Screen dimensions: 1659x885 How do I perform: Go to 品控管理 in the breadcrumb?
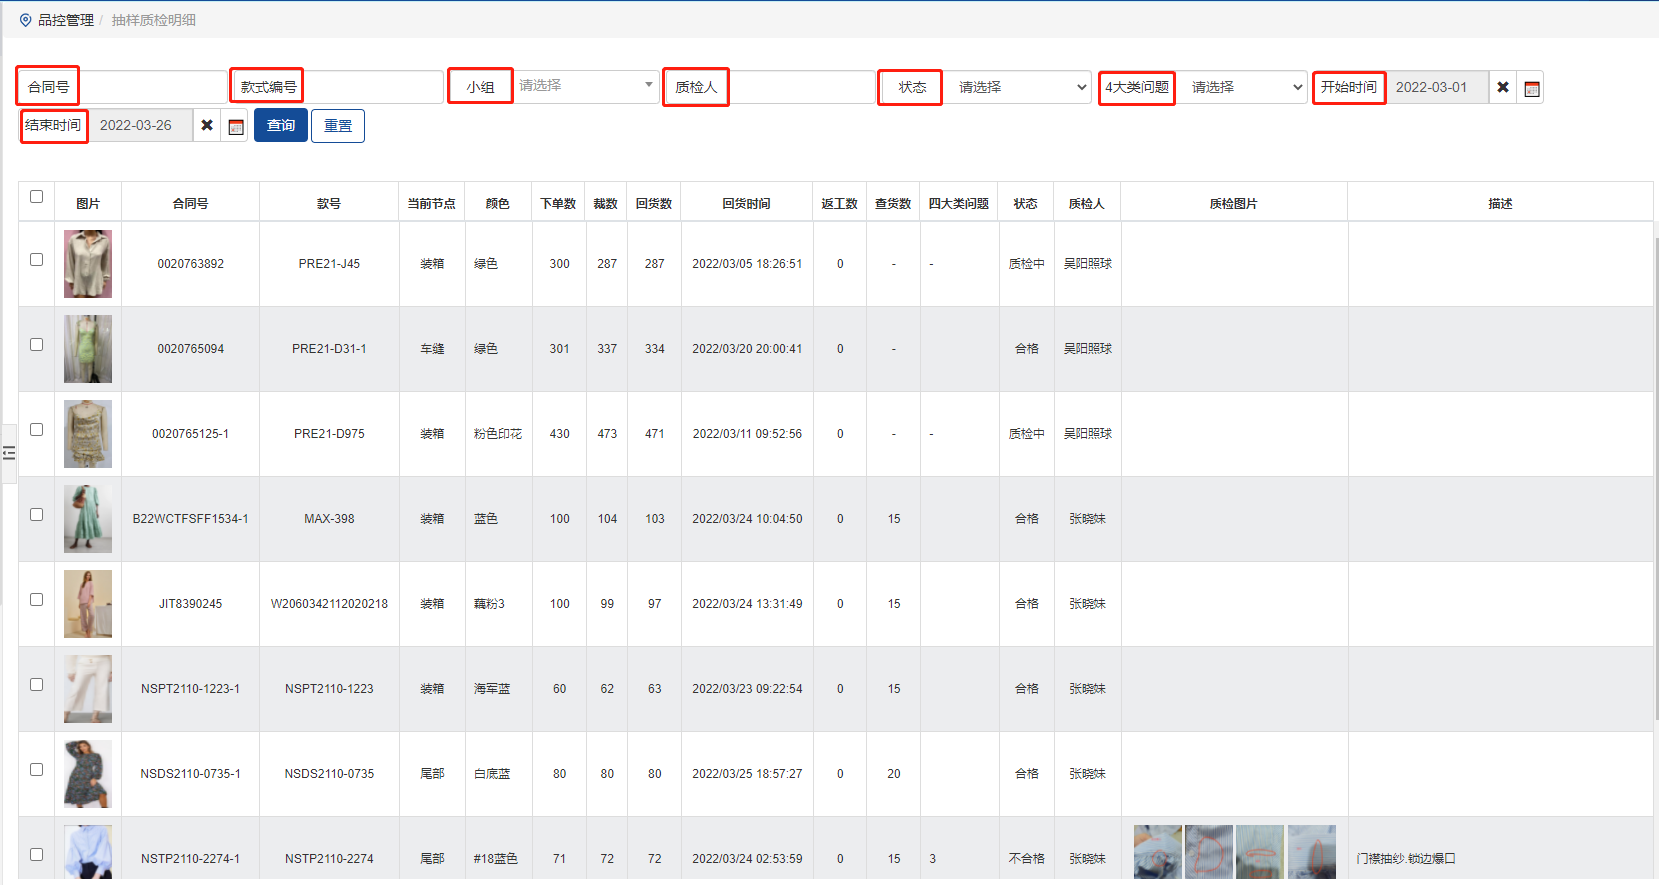coord(66,20)
